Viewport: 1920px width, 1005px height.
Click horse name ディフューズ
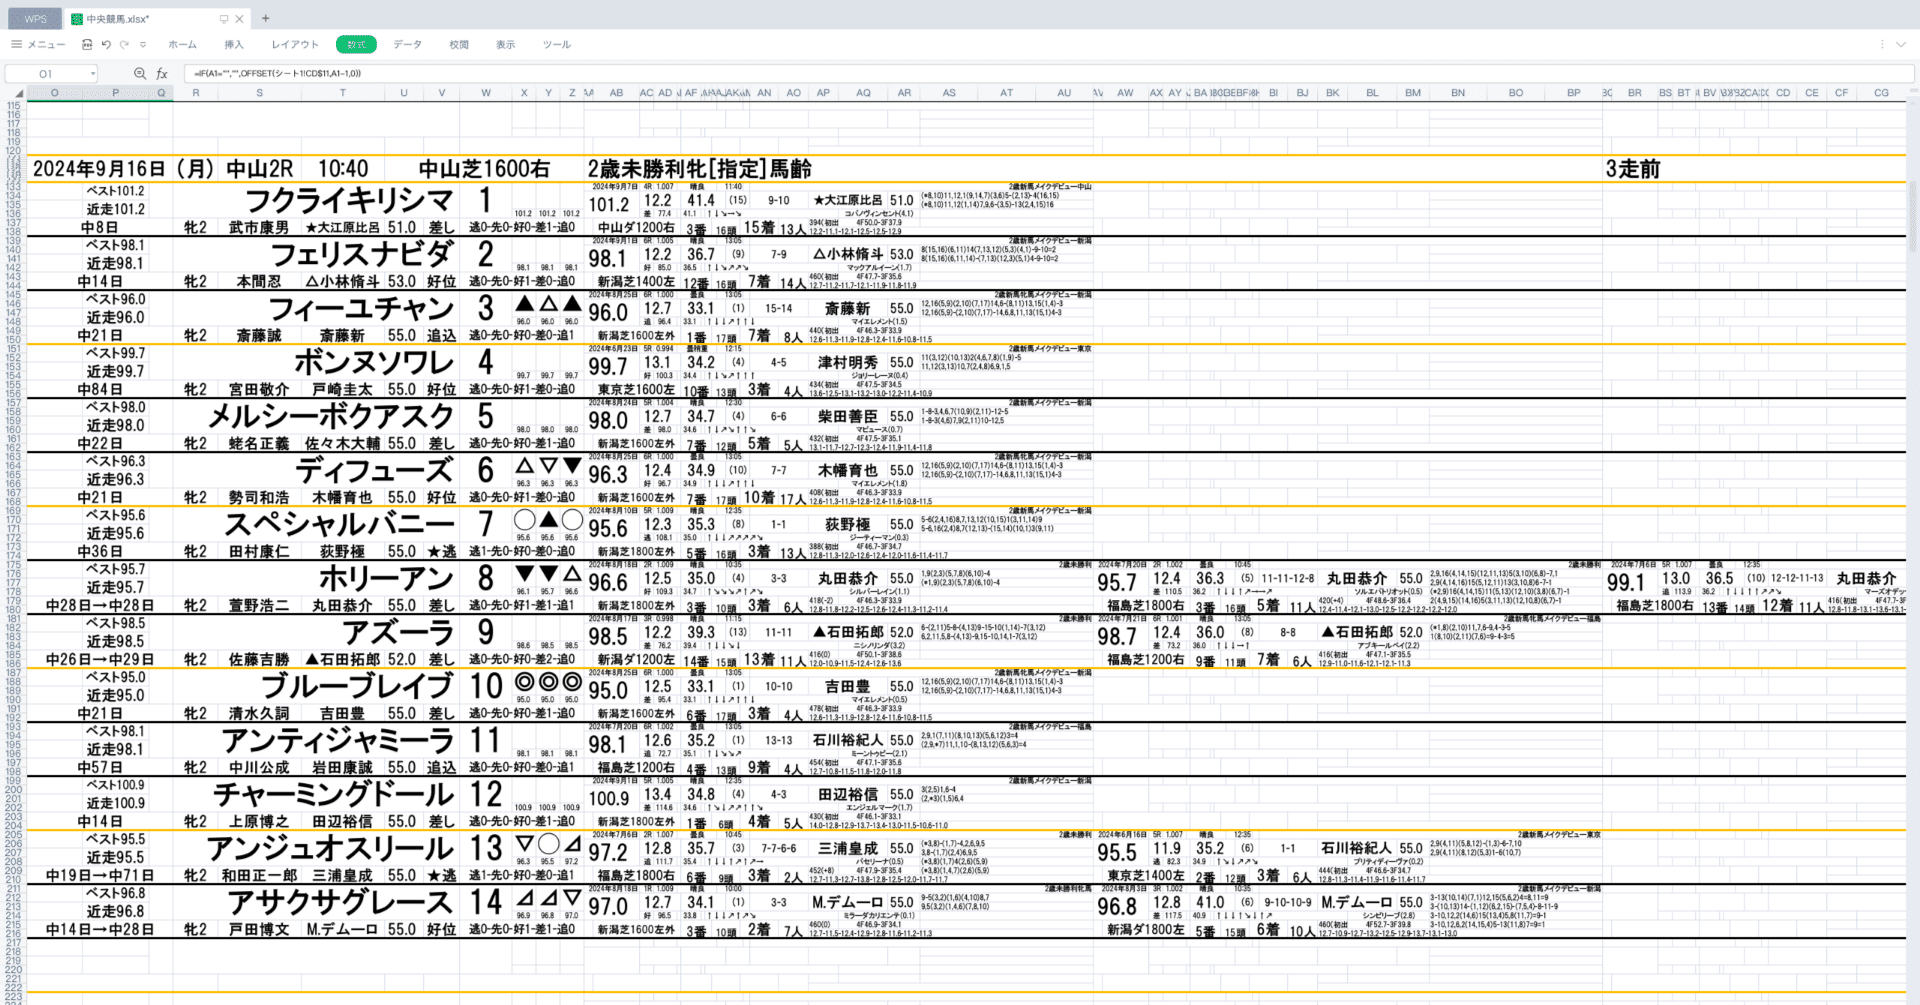point(374,470)
